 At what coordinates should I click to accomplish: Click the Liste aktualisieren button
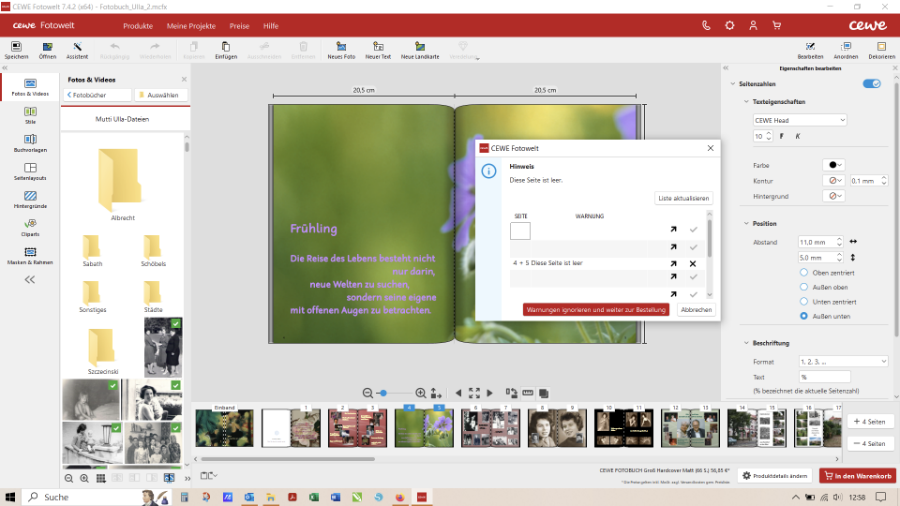(684, 198)
